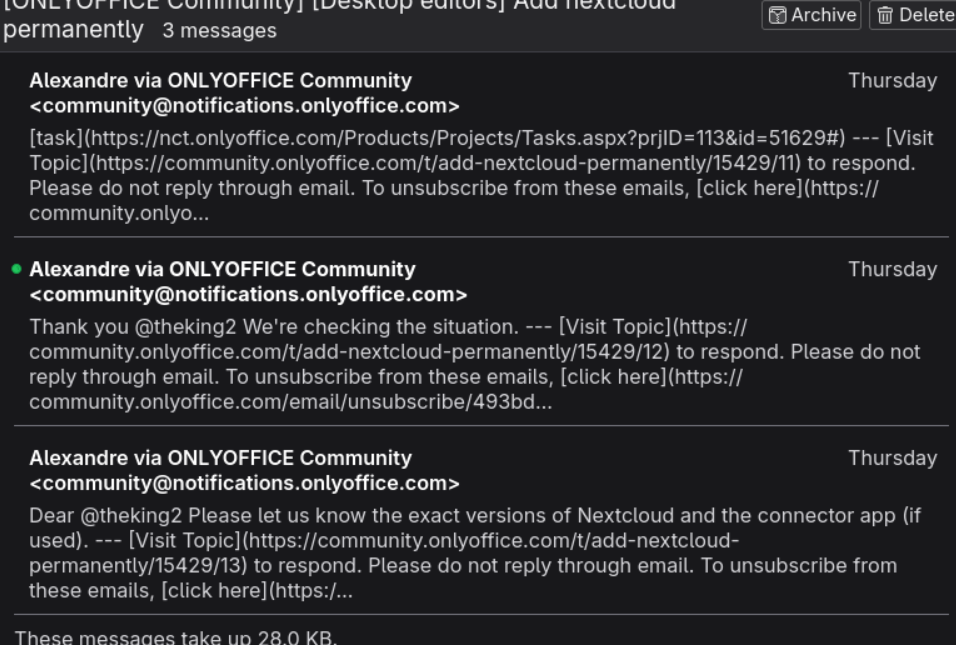Image resolution: width=956 pixels, height=645 pixels.
Task: Click the sender email address in the last message
Action: pos(244,484)
